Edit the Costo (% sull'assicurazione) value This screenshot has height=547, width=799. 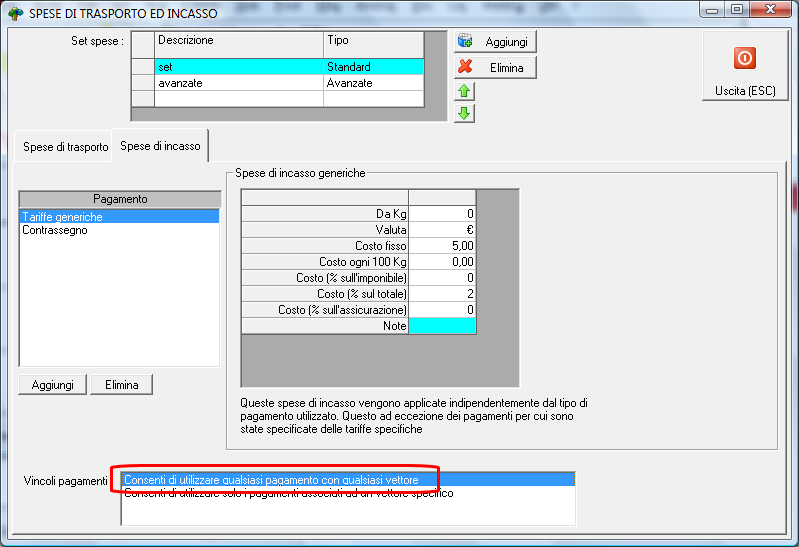[x=442, y=310]
